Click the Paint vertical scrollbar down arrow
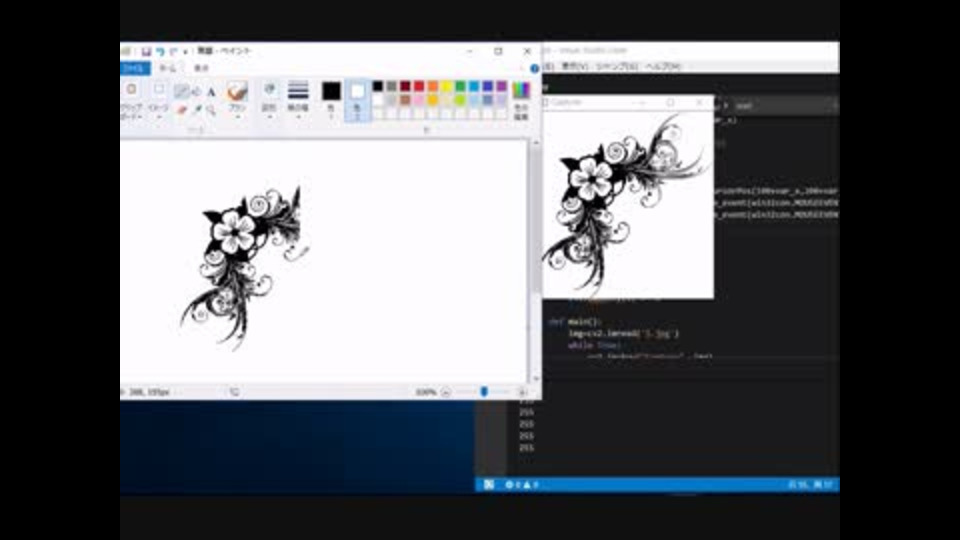 point(536,379)
